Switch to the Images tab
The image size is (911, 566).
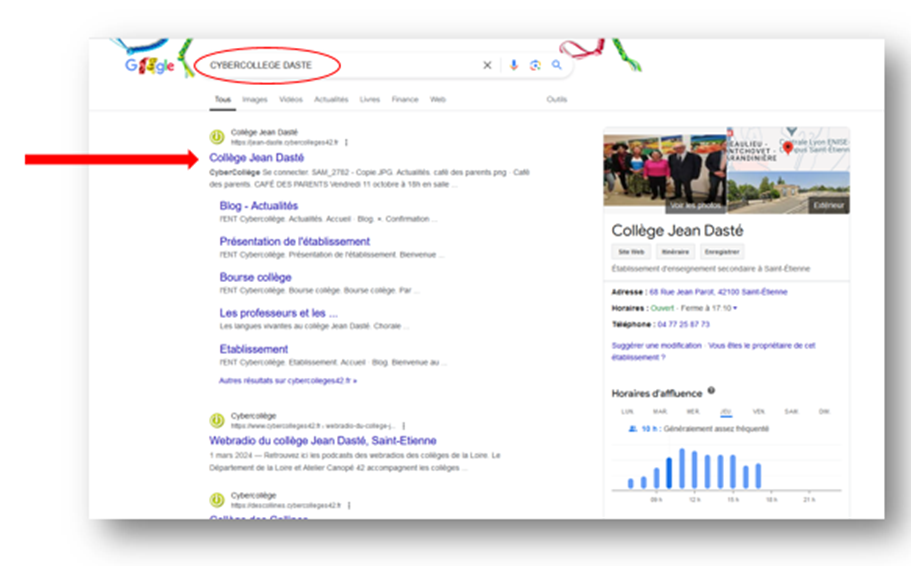(255, 100)
